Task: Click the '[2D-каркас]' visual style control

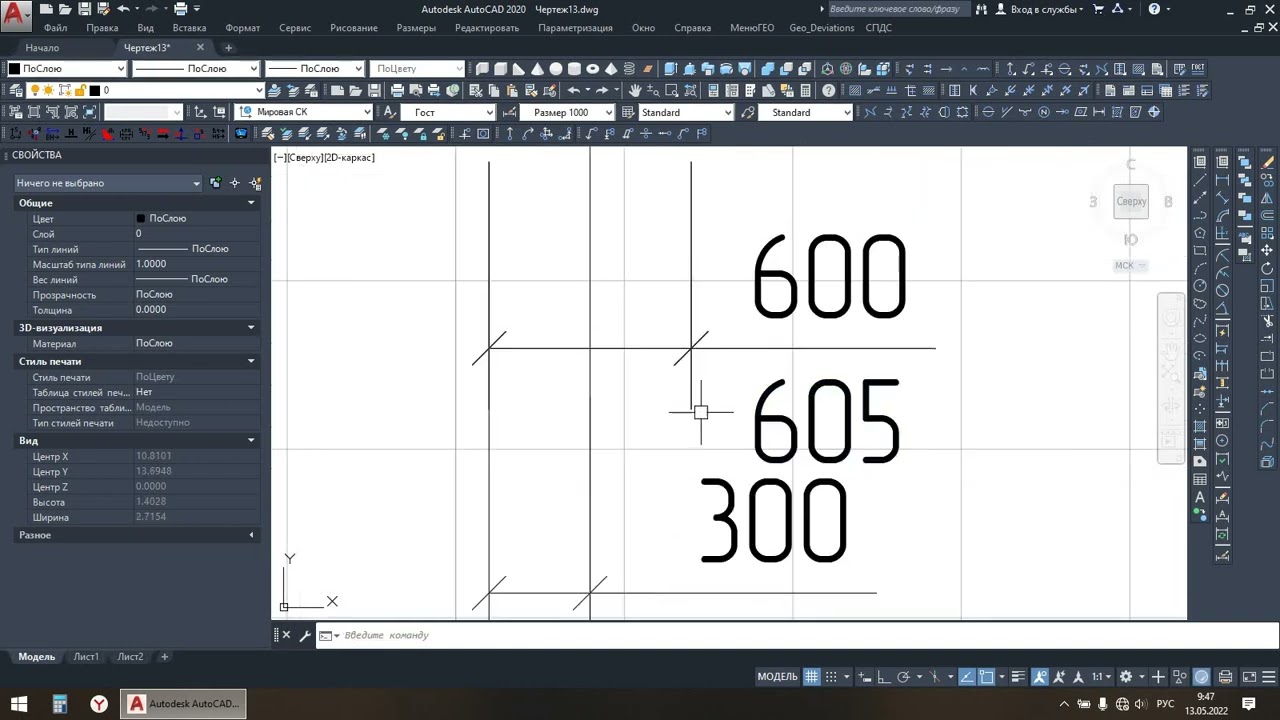Action: click(349, 158)
